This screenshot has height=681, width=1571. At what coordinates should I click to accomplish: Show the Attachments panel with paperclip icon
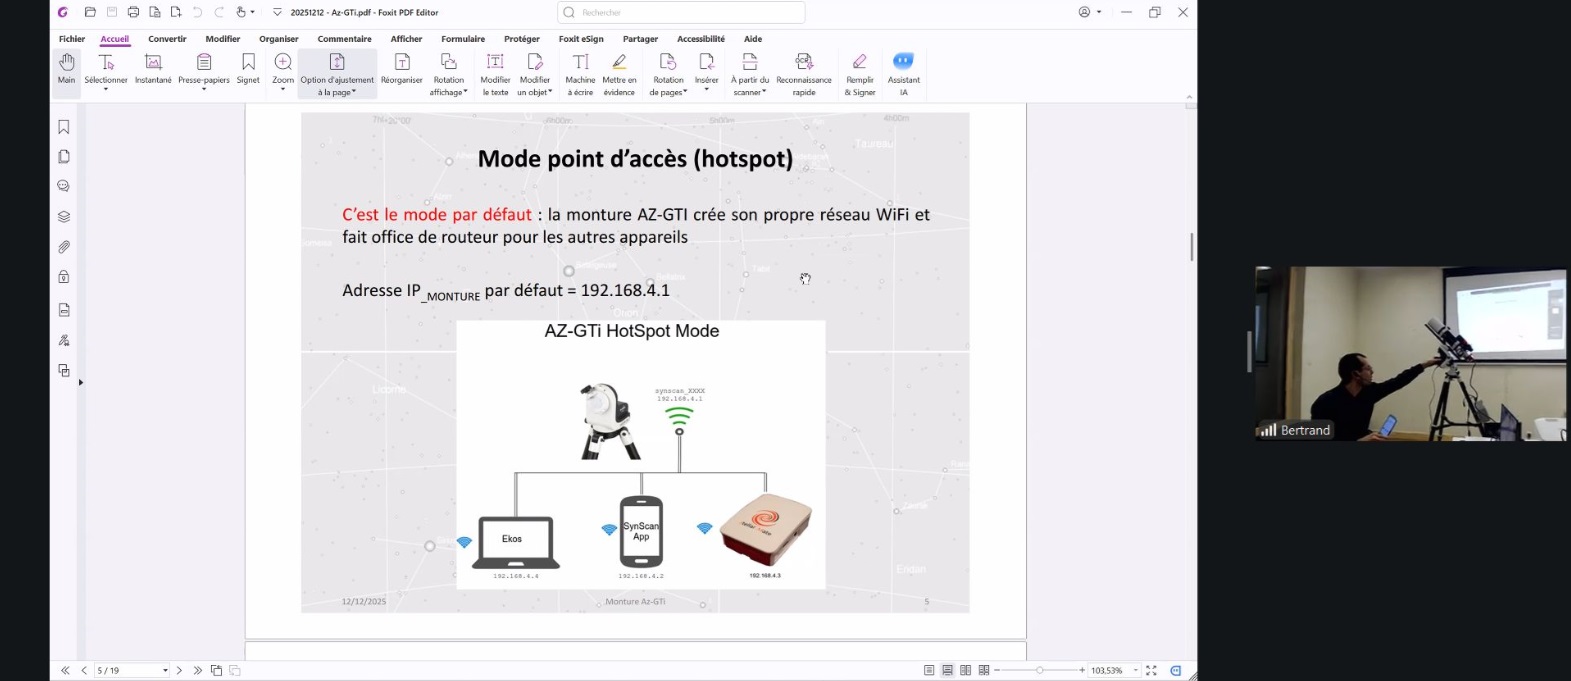[63, 247]
